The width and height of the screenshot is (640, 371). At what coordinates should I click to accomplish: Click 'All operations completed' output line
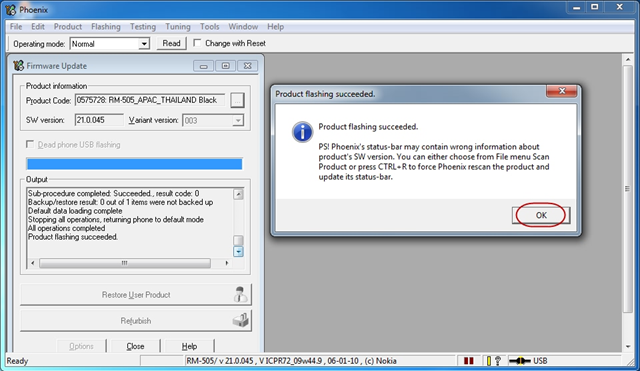point(67,228)
